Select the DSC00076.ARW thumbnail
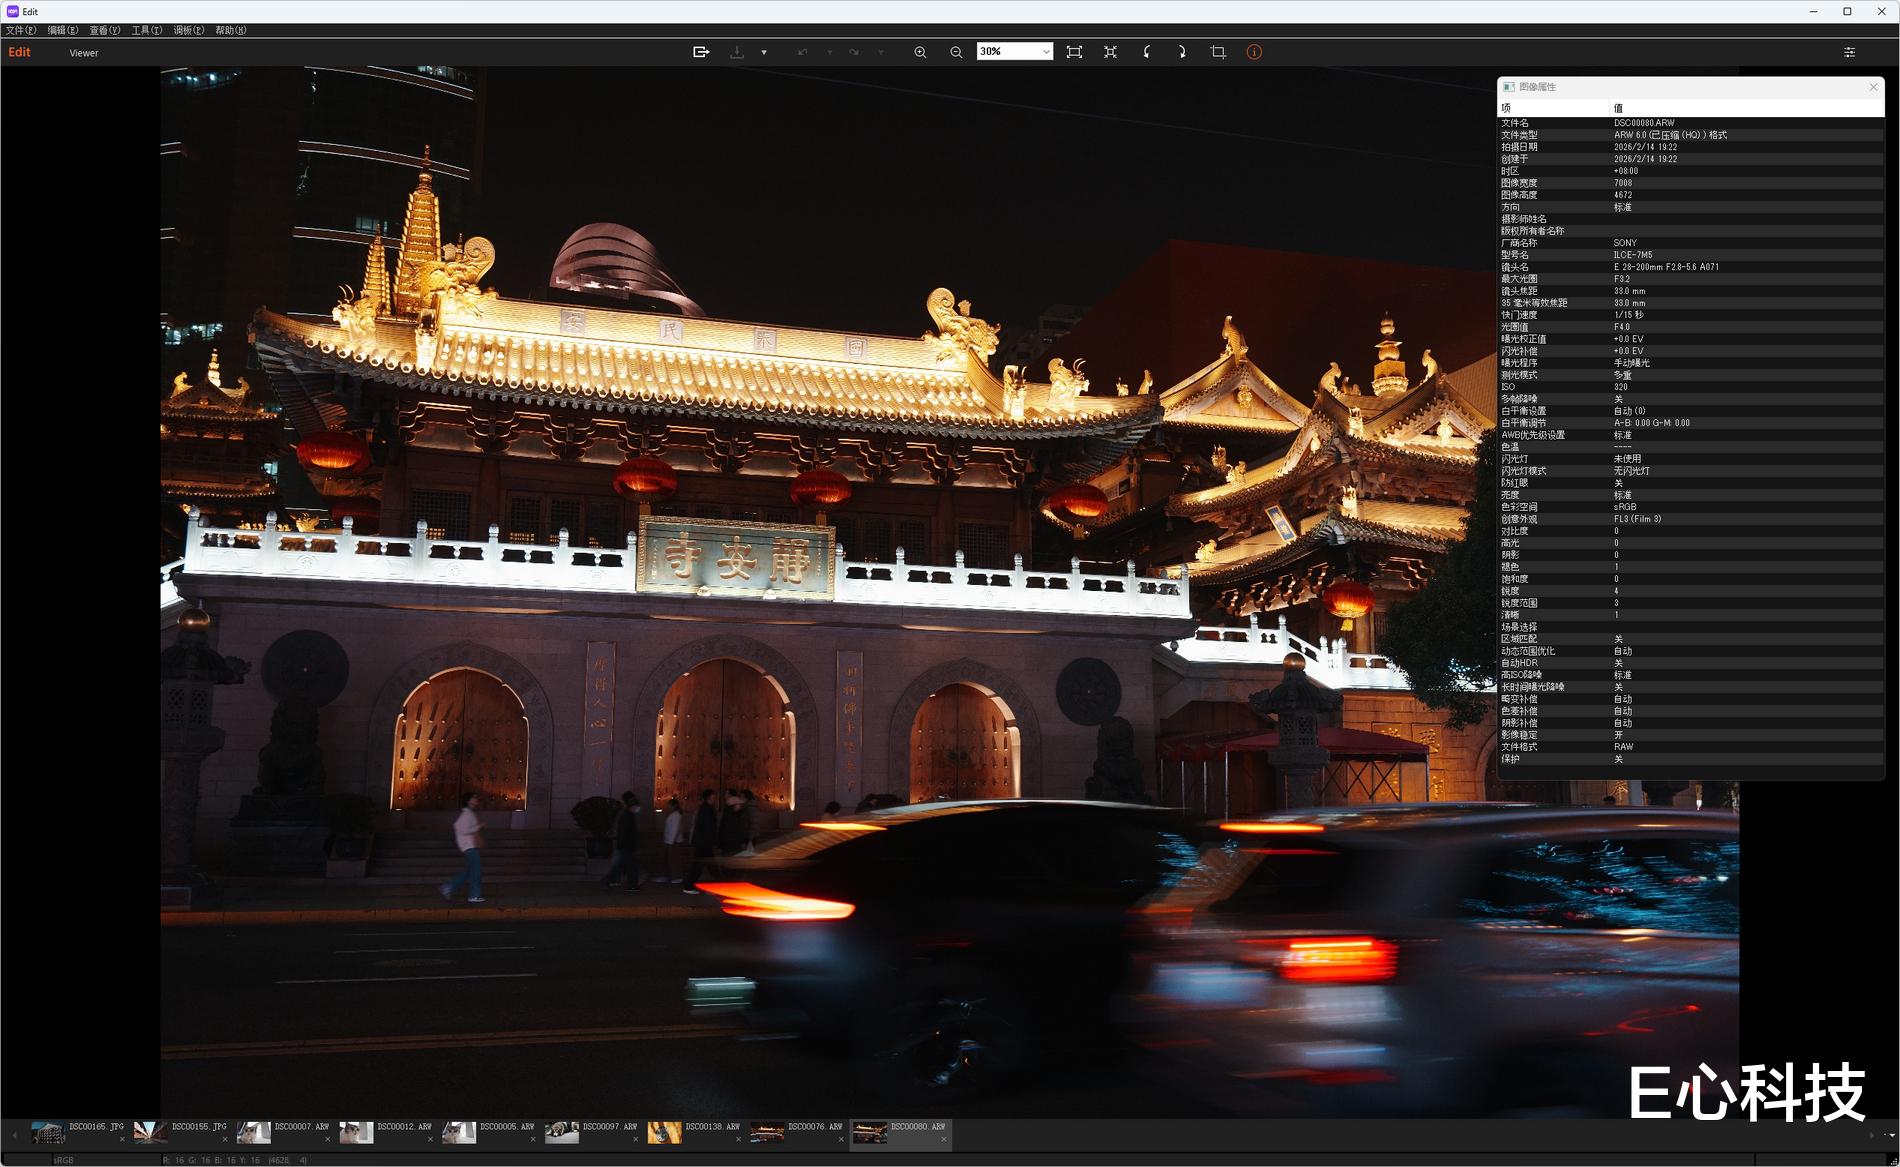This screenshot has height=1167, width=1900. (x=768, y=1133)
